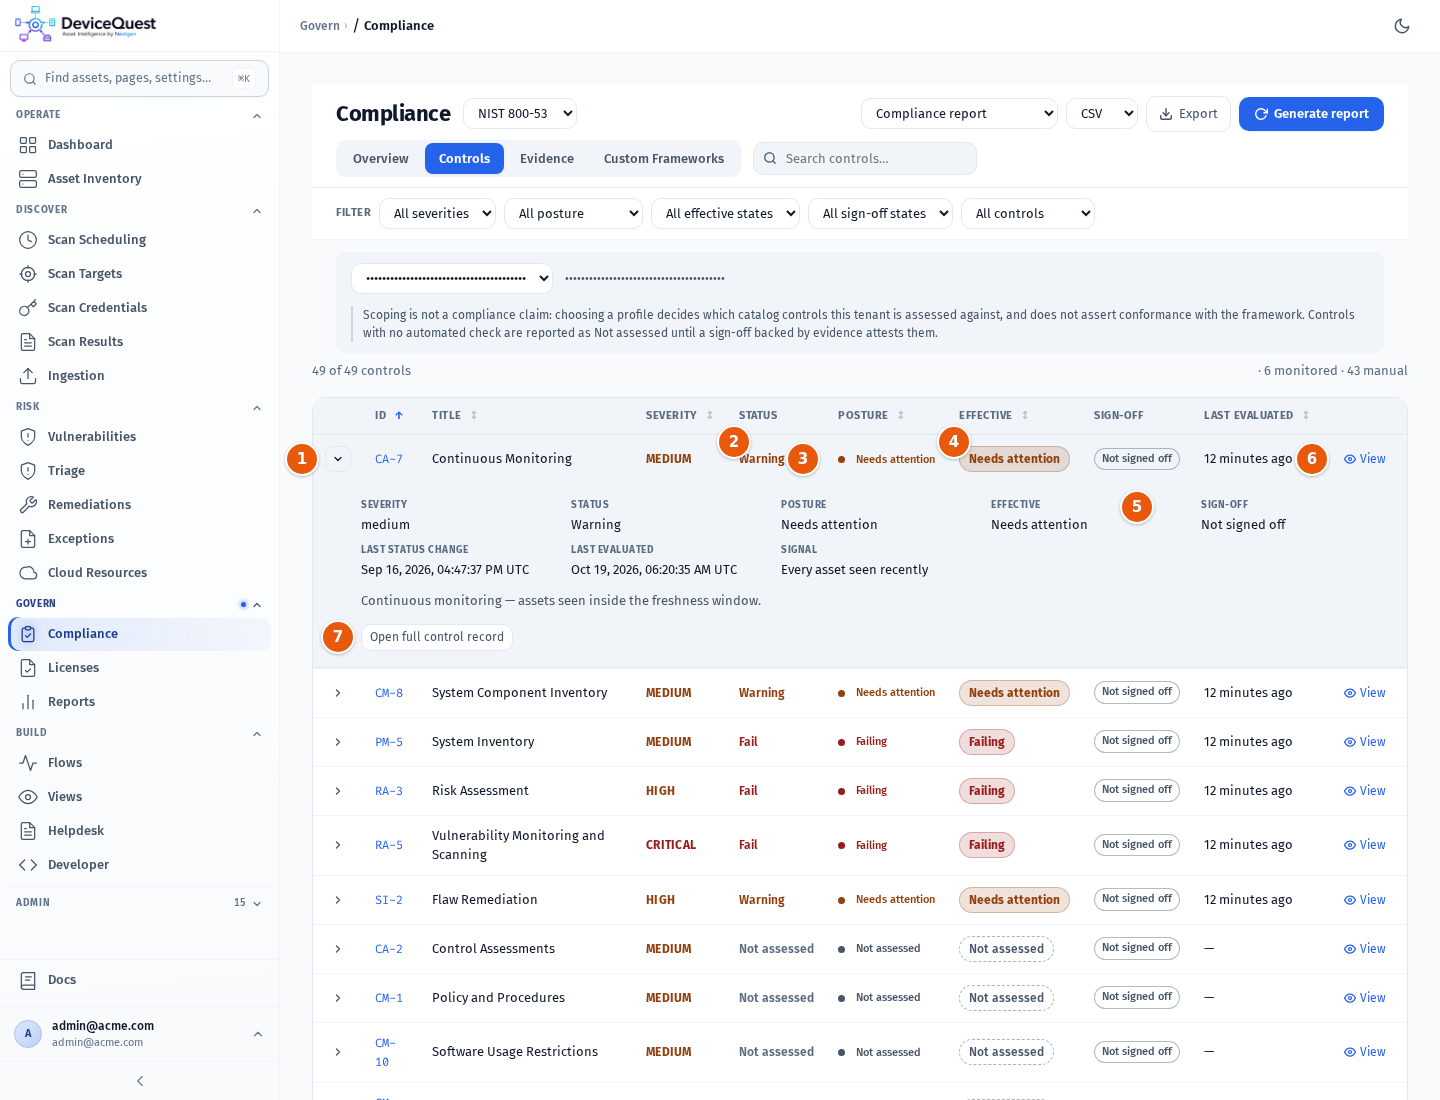This screenshot has height=1100, width=1440.
Task: Switch to the Overview tab
Action: click(x=381, y=159)
